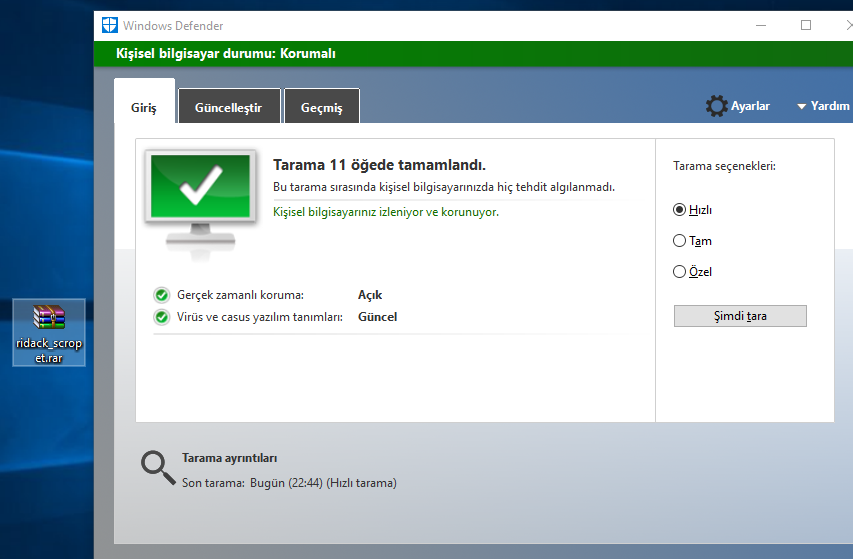Open the Geçmiş tab
Image resolution: width=853 pixels, height=559 pixels.
coord(322,106)
